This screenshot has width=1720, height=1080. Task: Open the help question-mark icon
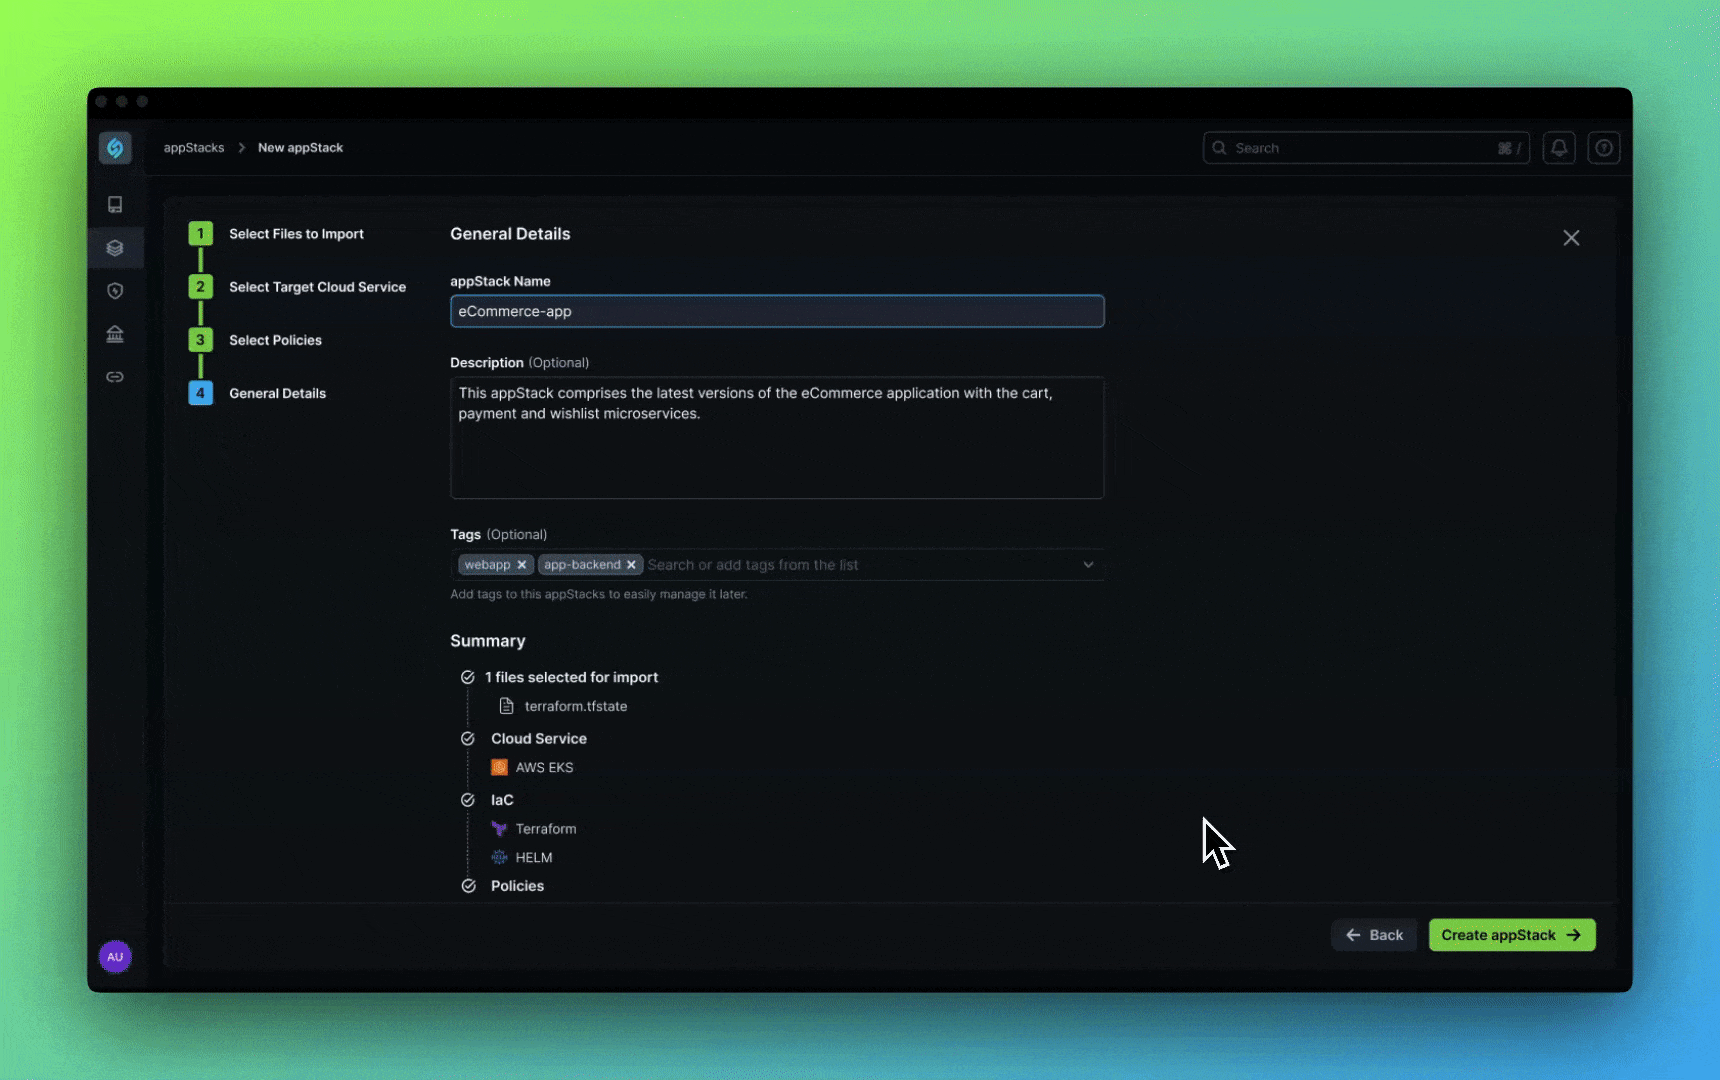[1604, 147]
